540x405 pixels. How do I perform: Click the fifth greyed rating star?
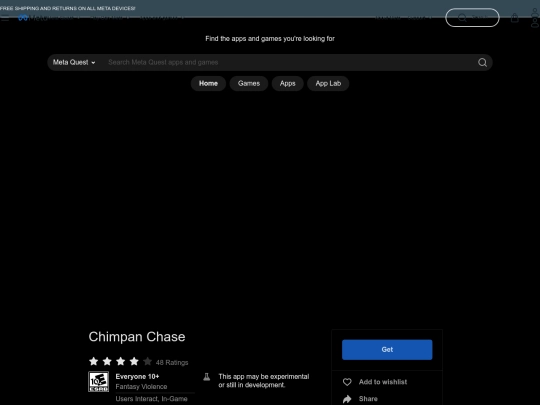click(147, 362)
